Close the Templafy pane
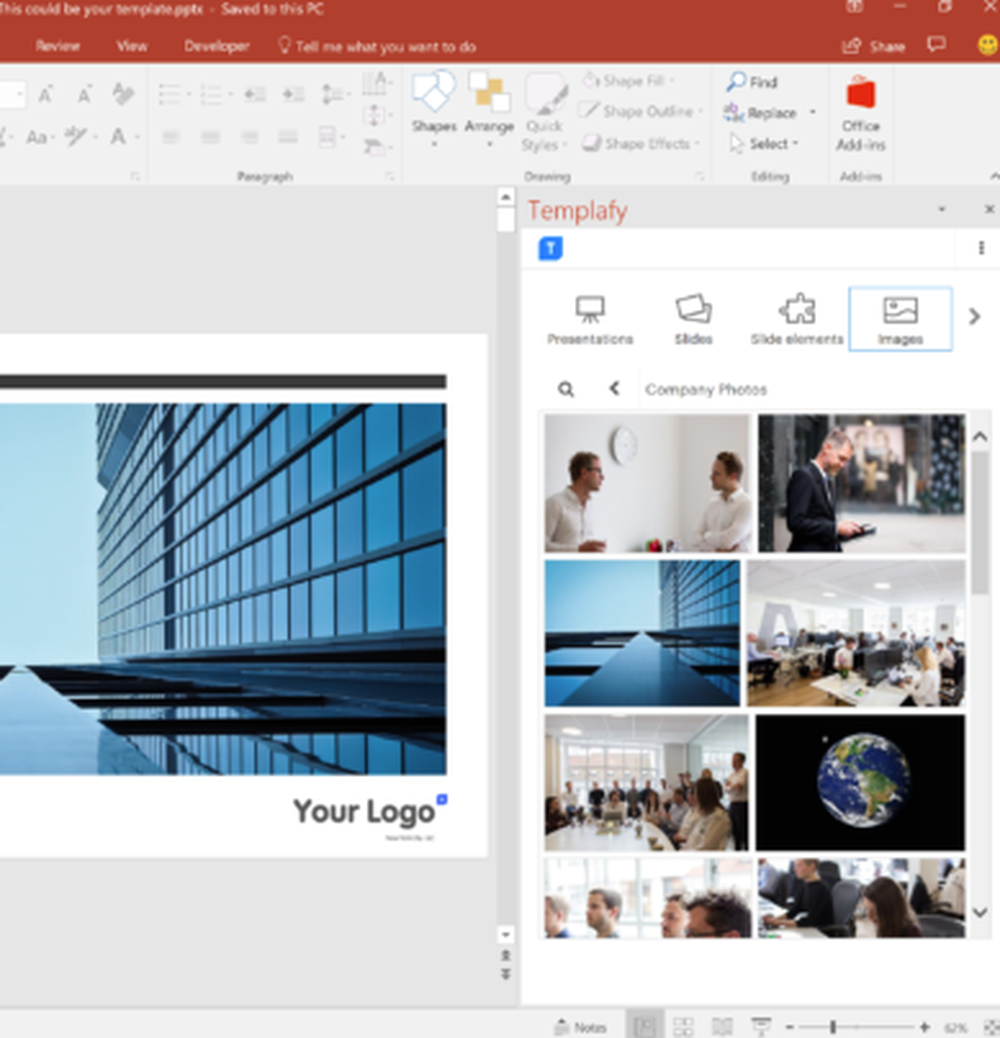 click(x=989, y=209)
